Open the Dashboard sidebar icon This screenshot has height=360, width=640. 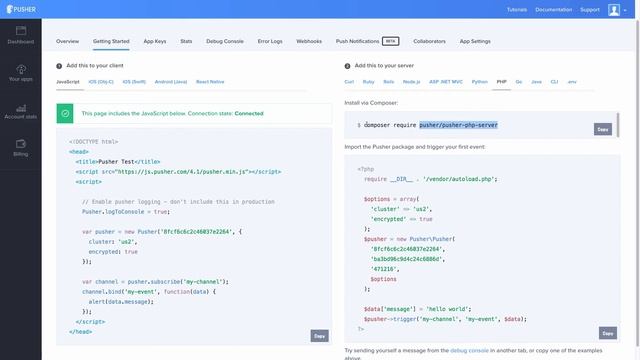point(21,35)
